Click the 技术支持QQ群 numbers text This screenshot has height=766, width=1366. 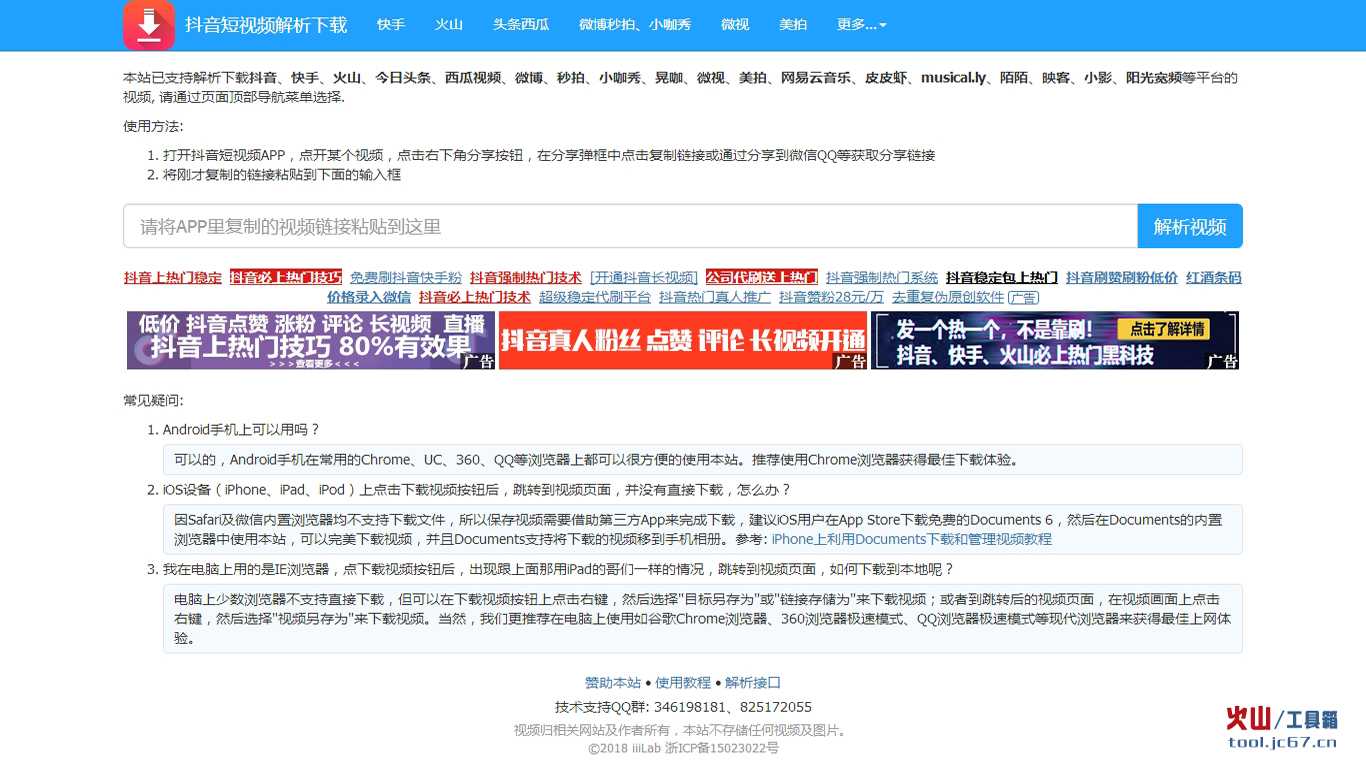[x=683, y=707]
